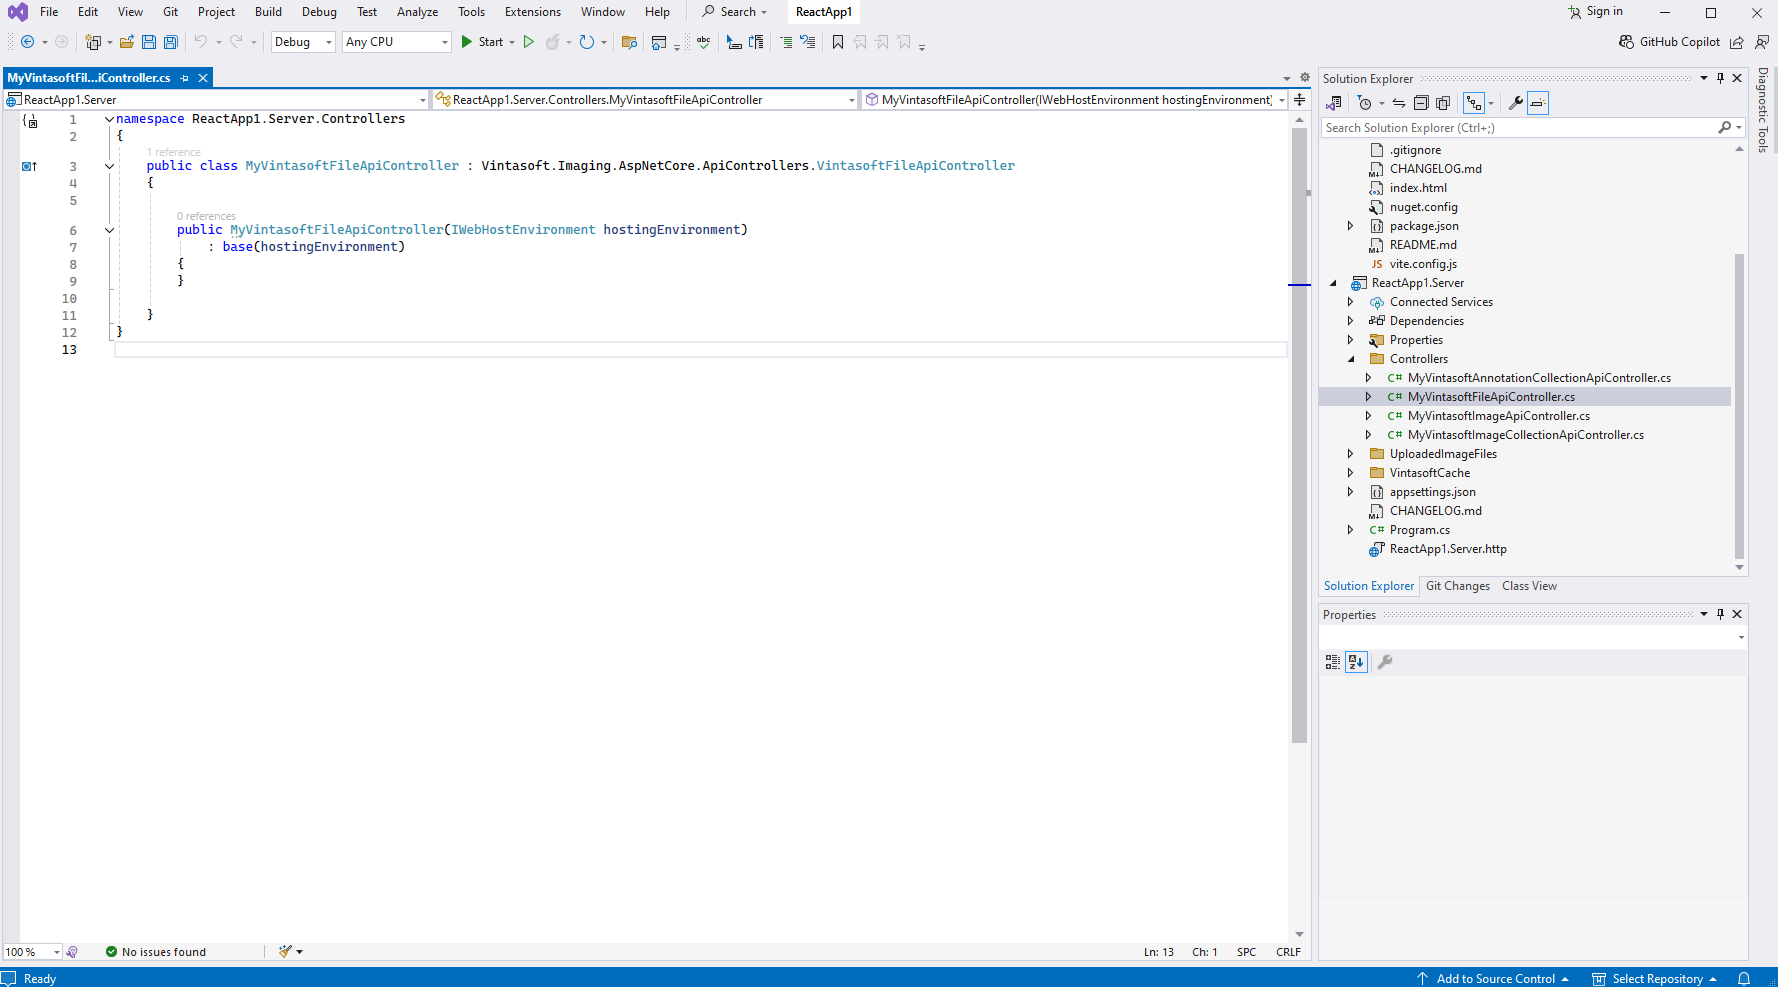This screenshot has height=987, width=1778.
Task: Click the Search Solution Explorer input field
Action: tap(1517, 128)
